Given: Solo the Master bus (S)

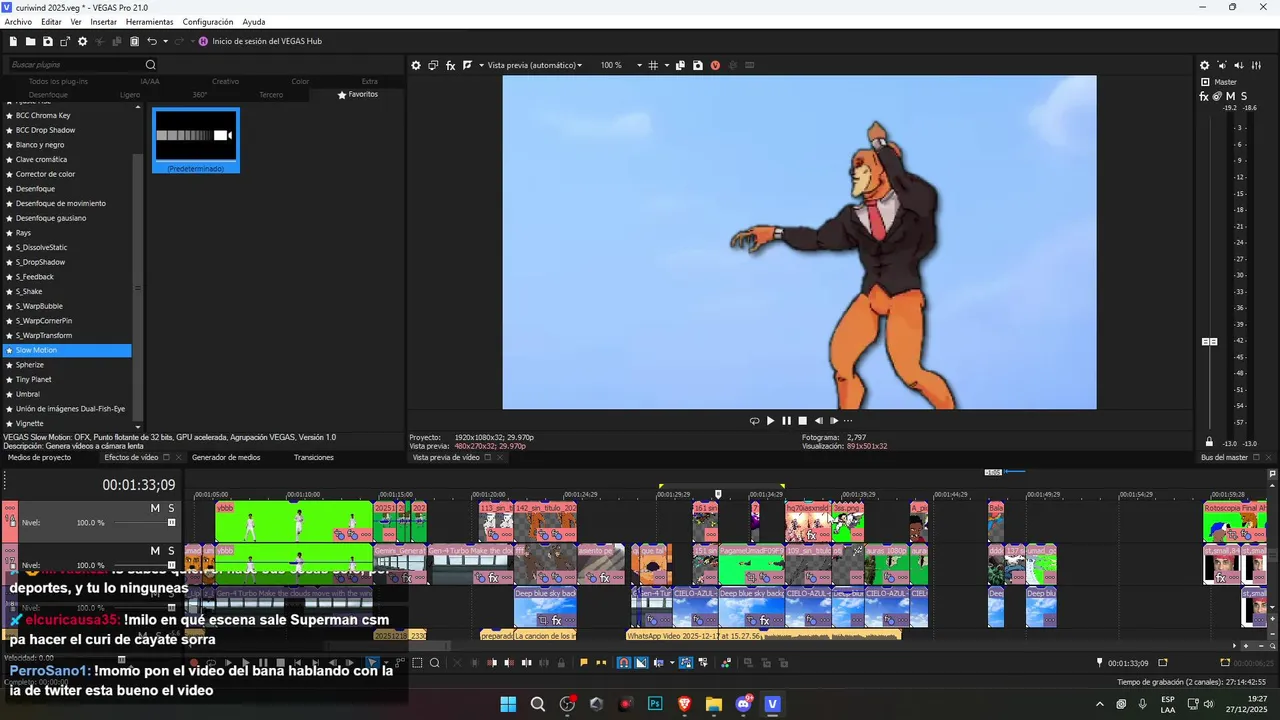Looking at the screenshot, I should point(1244,96).
